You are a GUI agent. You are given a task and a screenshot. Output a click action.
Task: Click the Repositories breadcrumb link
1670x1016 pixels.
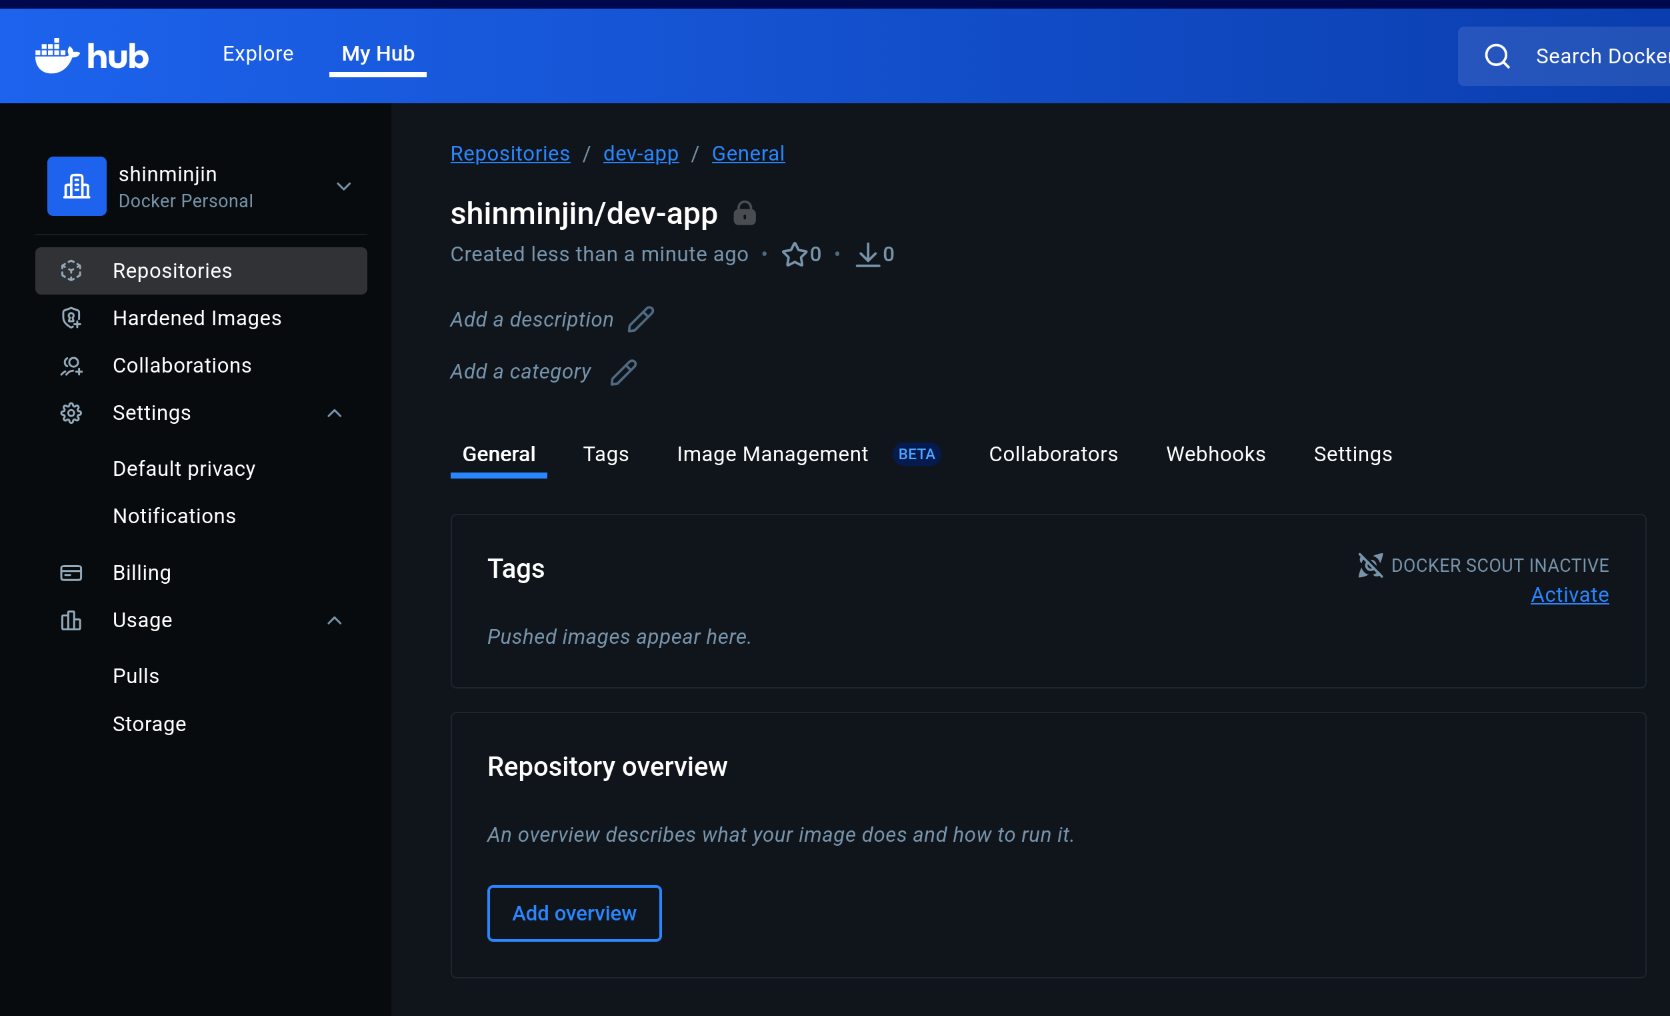(510, 154)
